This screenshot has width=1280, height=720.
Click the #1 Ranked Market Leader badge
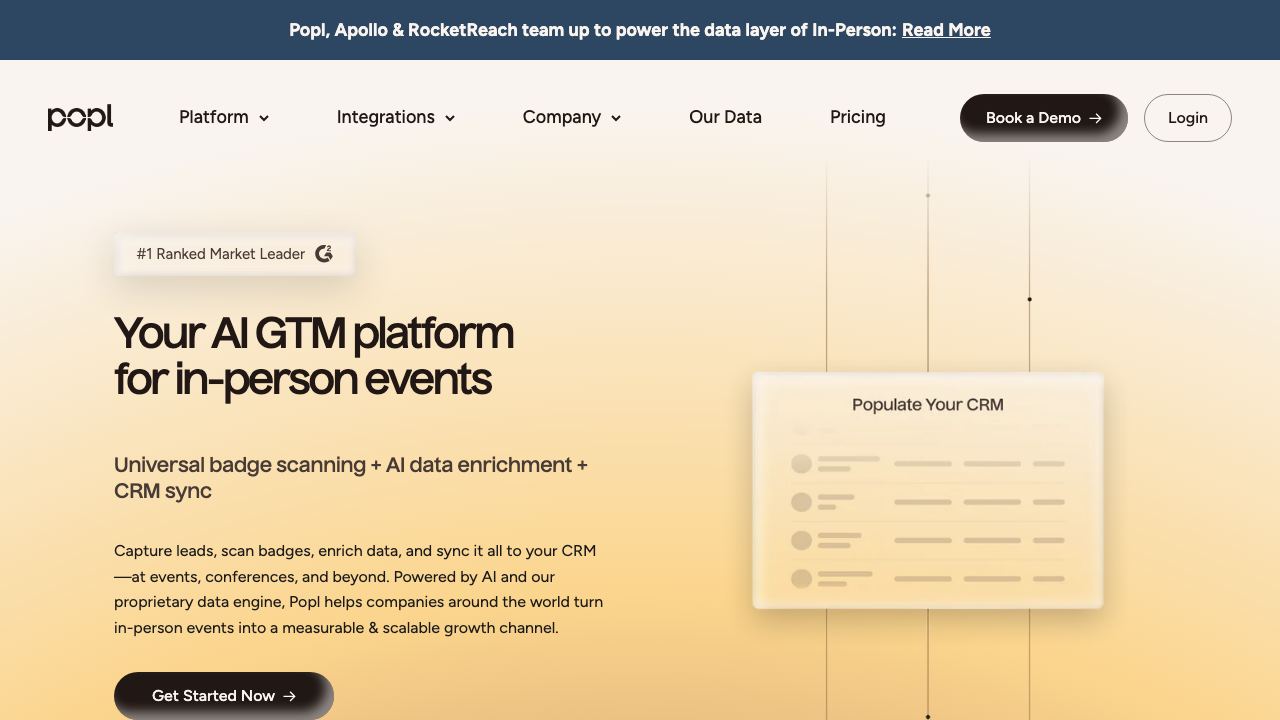click(x=234, y=254)
